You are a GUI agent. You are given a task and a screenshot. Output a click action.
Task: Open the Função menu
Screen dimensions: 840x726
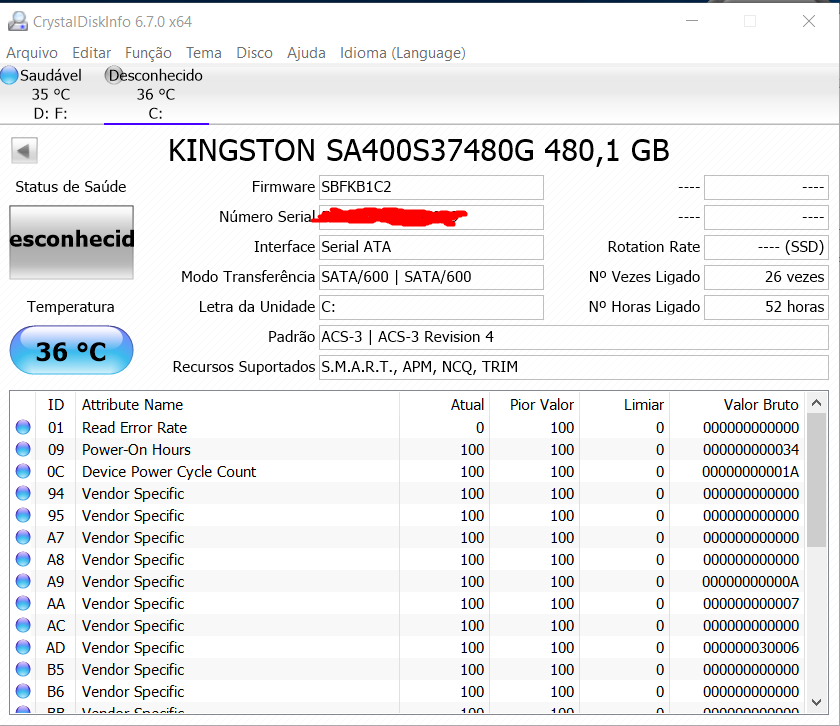click(148, 53)
